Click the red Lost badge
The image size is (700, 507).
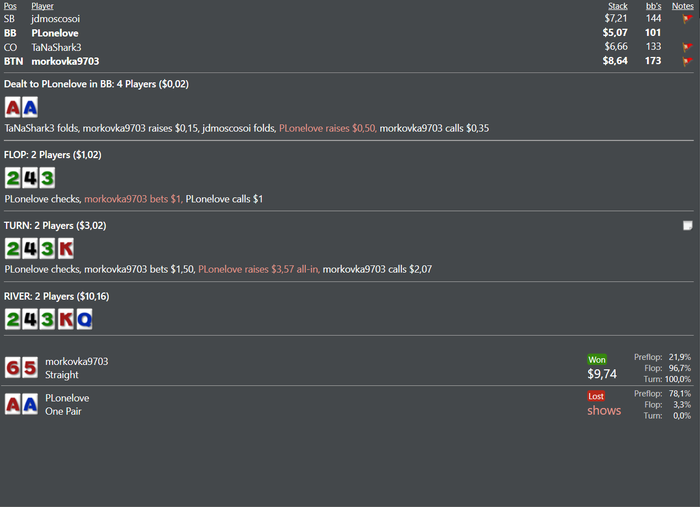click(596, 396)
